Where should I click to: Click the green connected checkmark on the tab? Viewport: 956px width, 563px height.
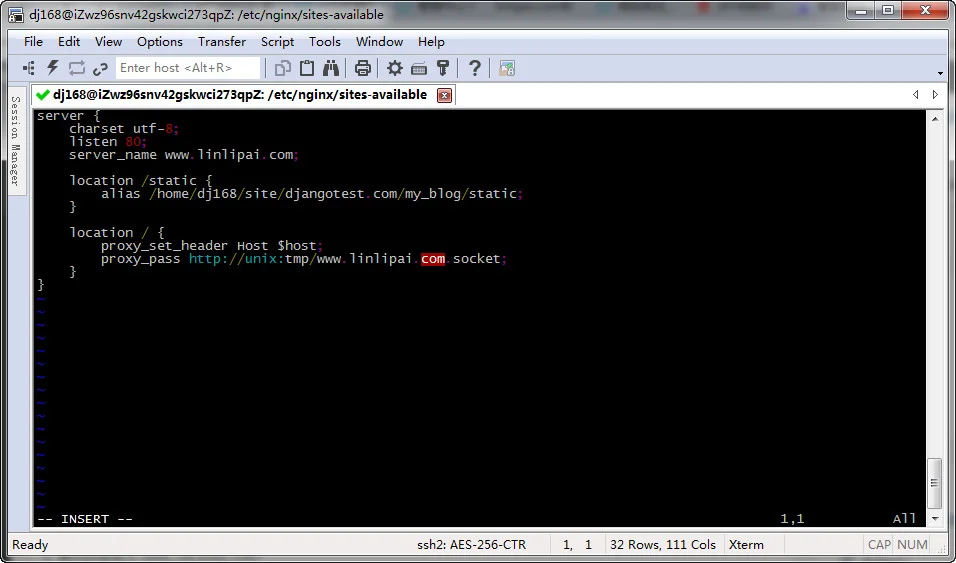point(43,95)
